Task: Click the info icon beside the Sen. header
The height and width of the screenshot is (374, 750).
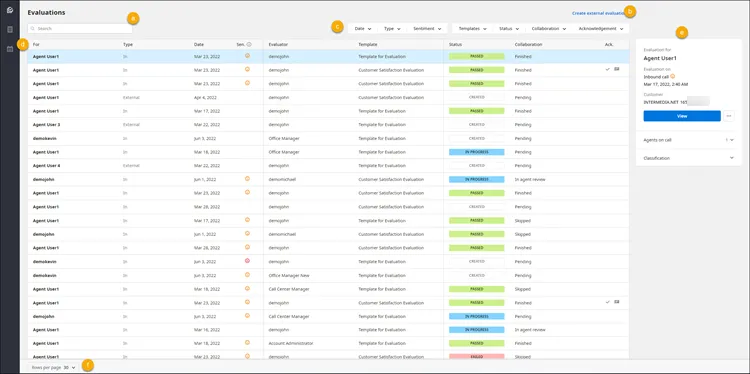Action: [249, 44]
